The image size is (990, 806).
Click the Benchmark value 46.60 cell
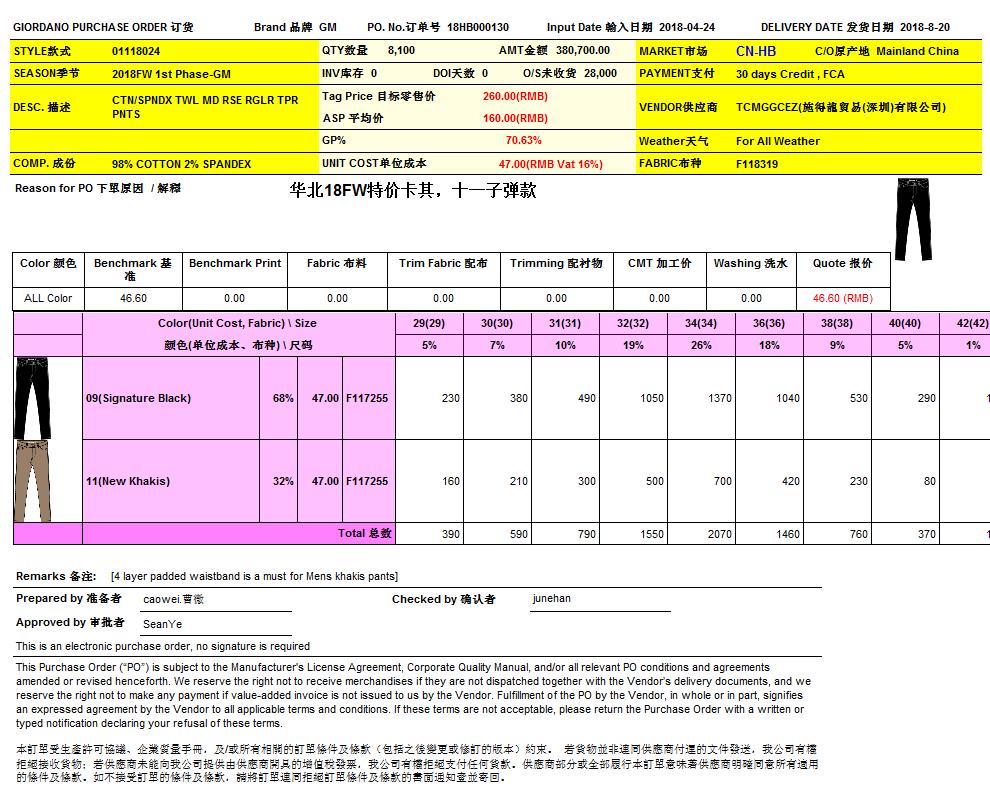[133, 298]
